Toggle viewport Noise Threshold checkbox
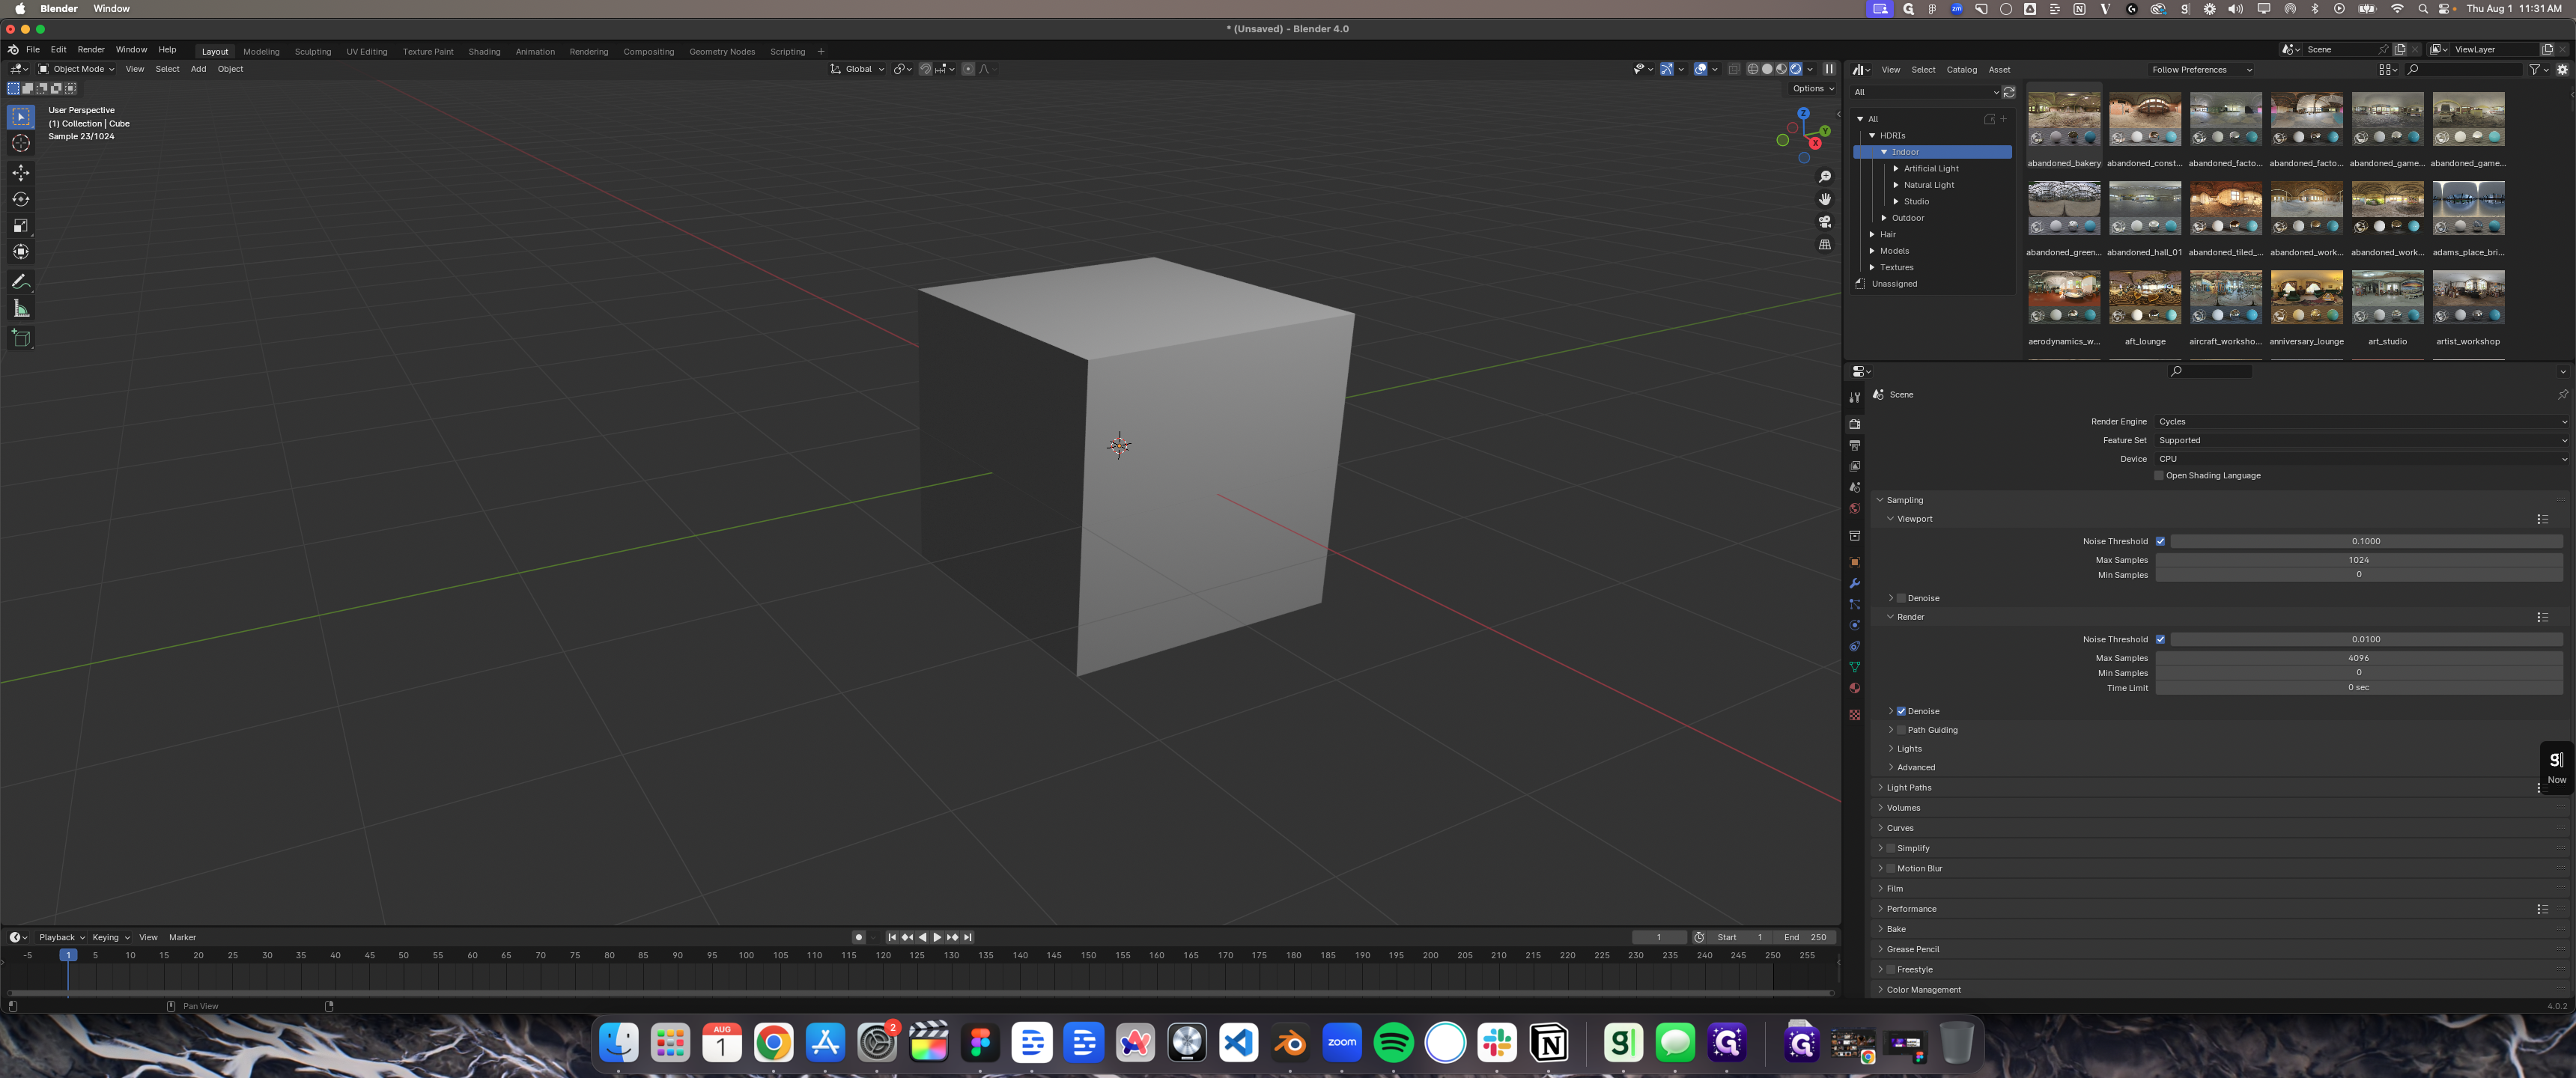 (x=2160, y=541)
